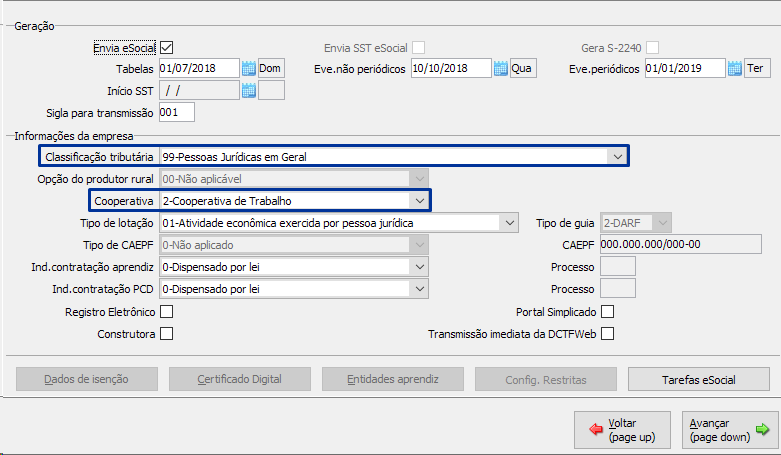Viewport: 781px width, 455px height.
Task: Click the Entidades aprendiz button
Action: click(392, 379)
